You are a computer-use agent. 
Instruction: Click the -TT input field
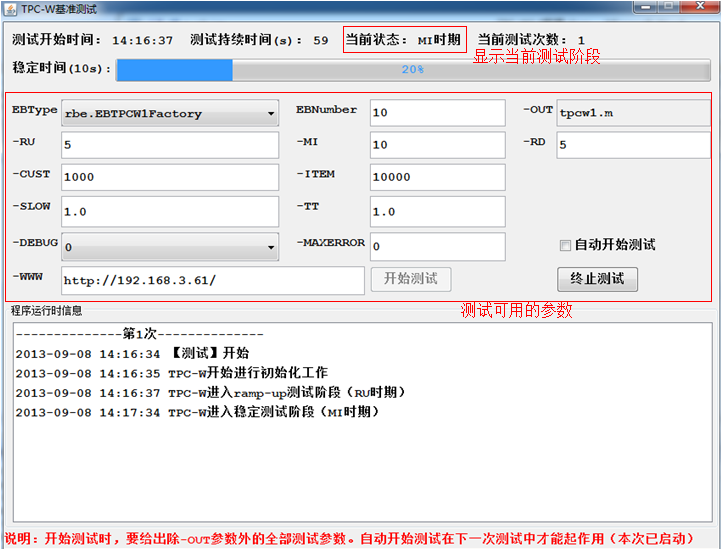click(437, 212)
